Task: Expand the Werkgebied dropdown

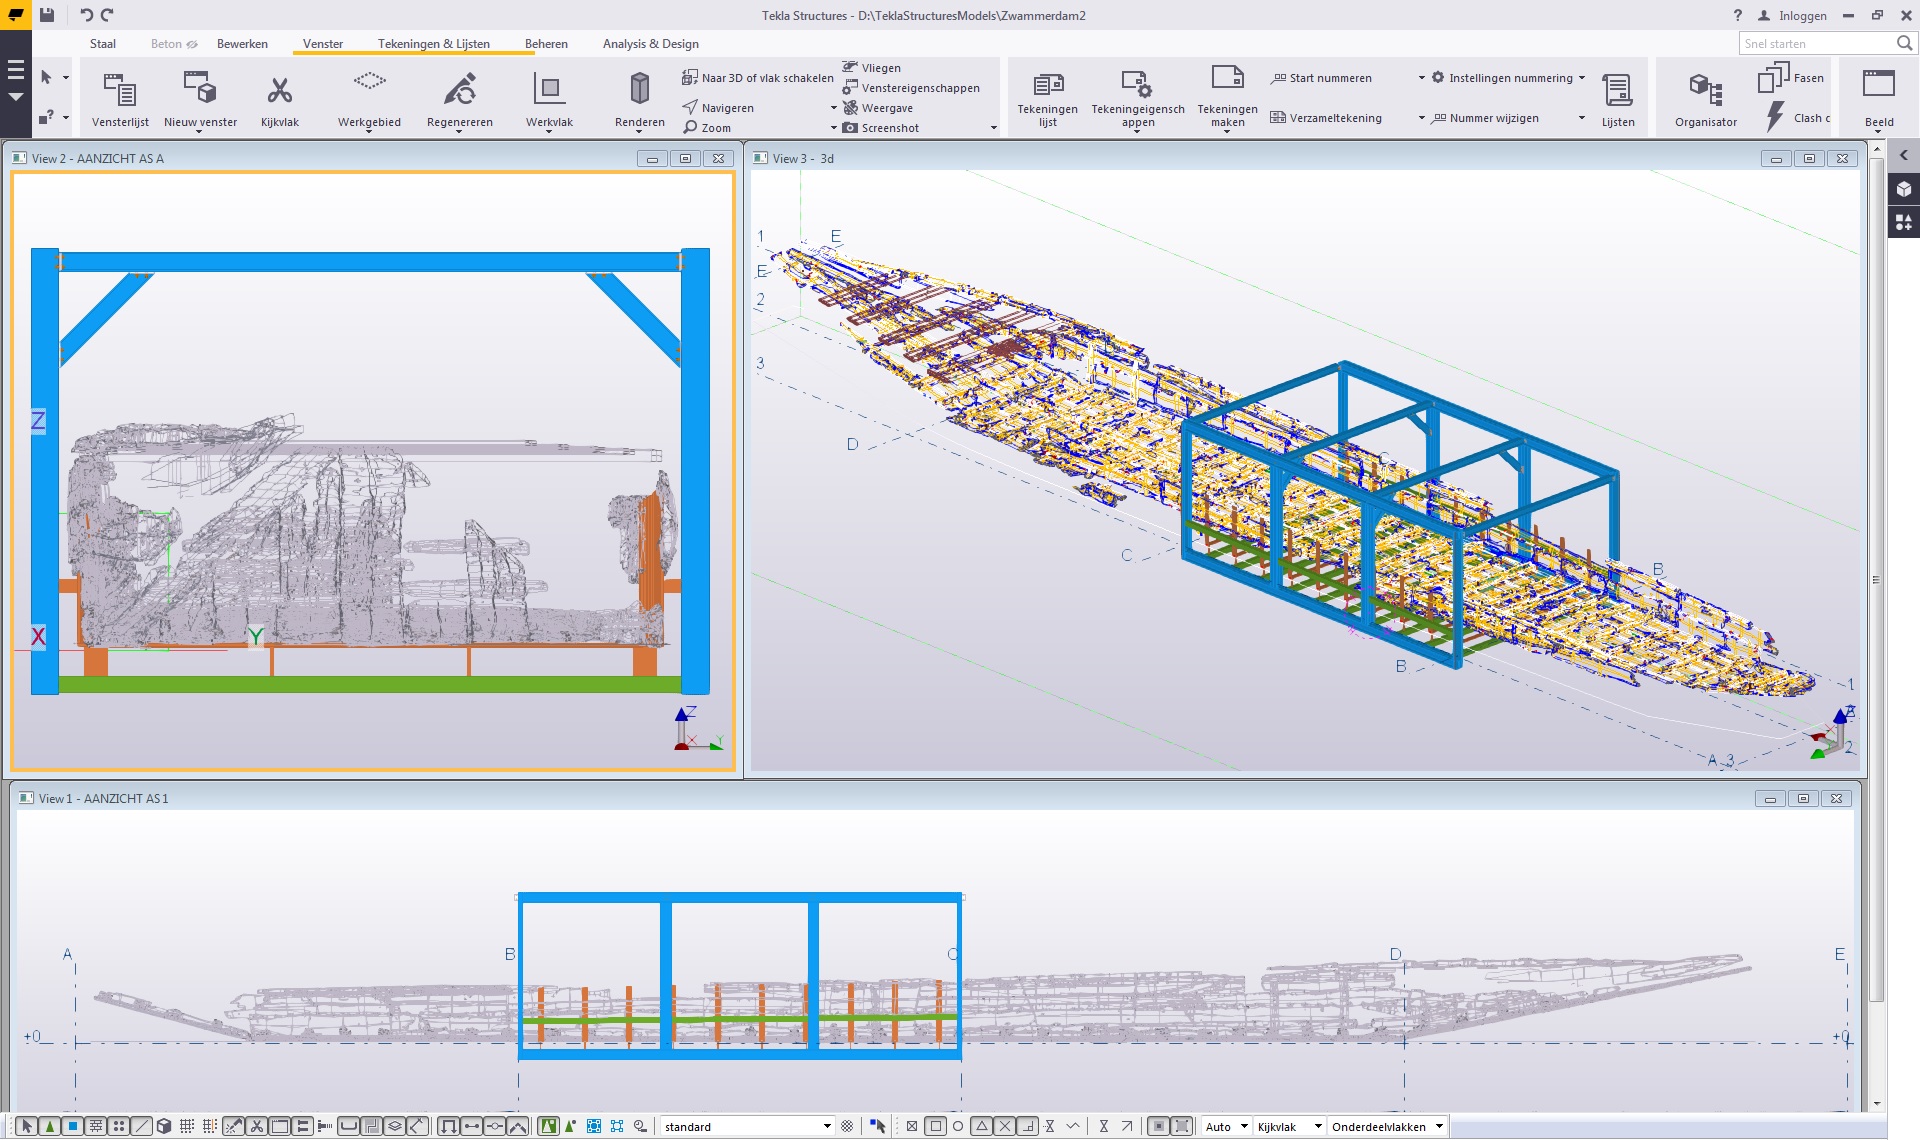Action: point(369,131)
